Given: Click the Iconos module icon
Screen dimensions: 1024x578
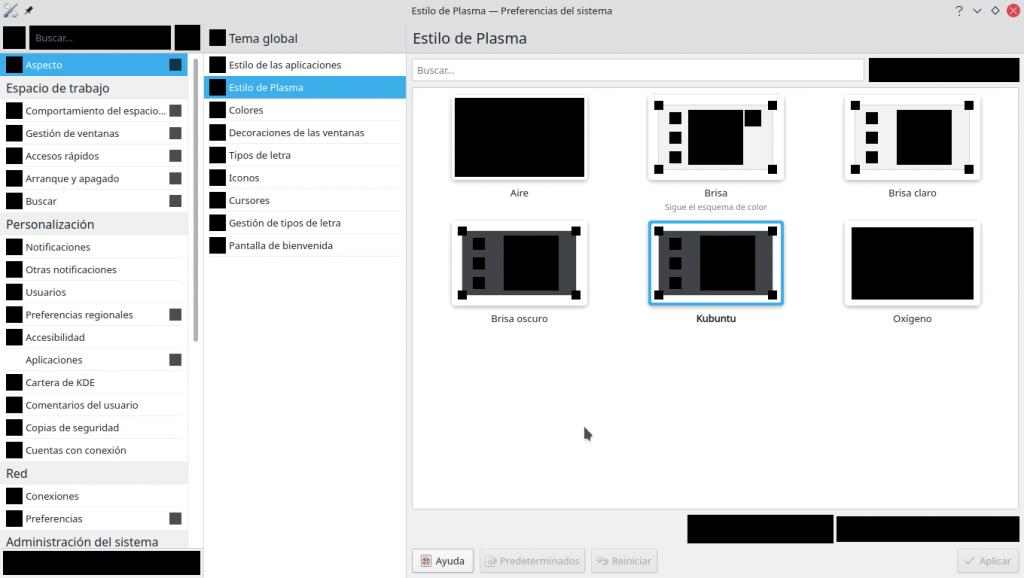Looking at the screenshot, I should point(217,178).
